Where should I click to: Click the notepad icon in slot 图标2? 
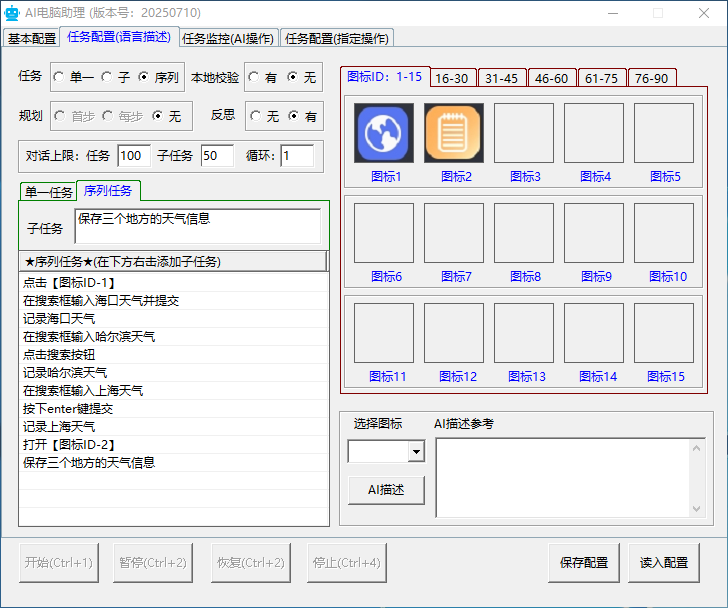point(454,133)
